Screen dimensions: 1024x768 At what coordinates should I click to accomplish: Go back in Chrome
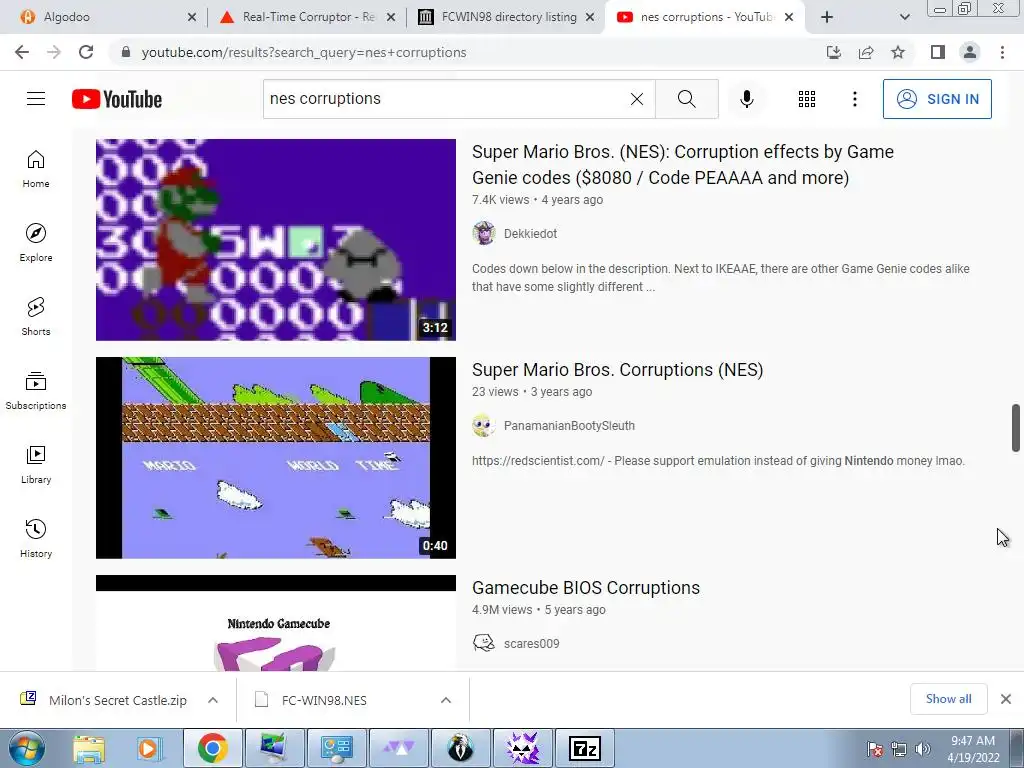pos(22,52)
